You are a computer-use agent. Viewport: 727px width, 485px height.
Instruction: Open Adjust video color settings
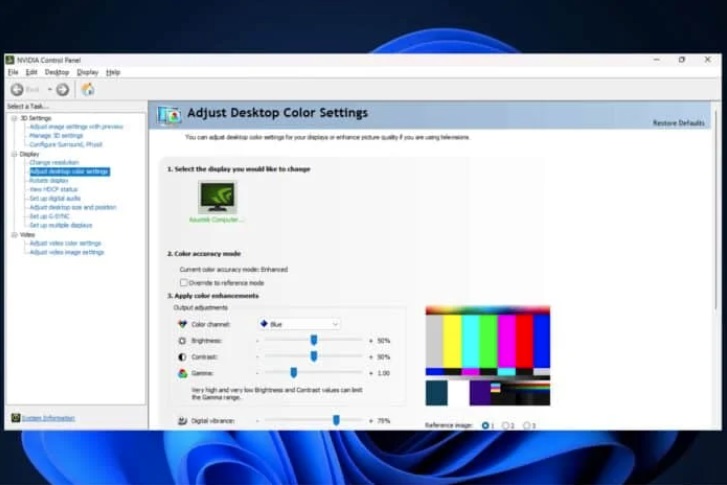(x=65, y=243)
